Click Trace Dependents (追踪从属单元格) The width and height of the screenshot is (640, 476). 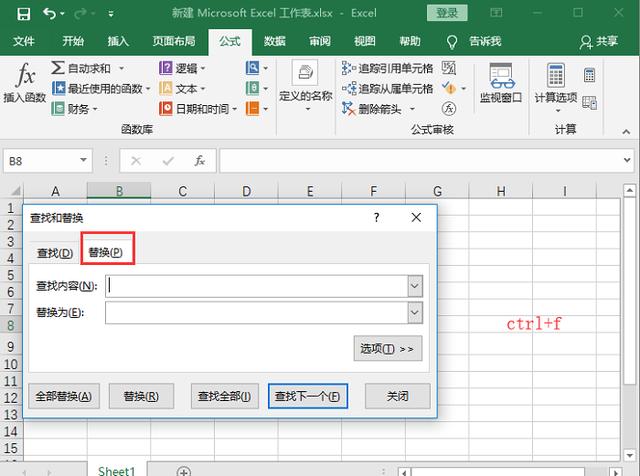point(387,88)
